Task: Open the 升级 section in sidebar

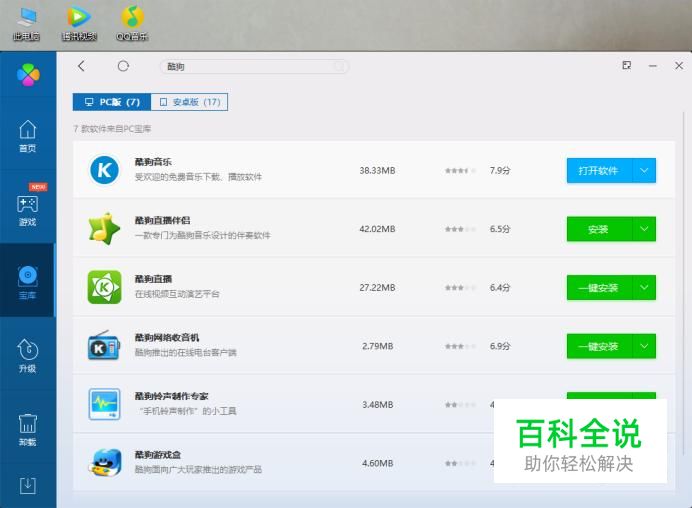Action: click(x=27, y=356)
